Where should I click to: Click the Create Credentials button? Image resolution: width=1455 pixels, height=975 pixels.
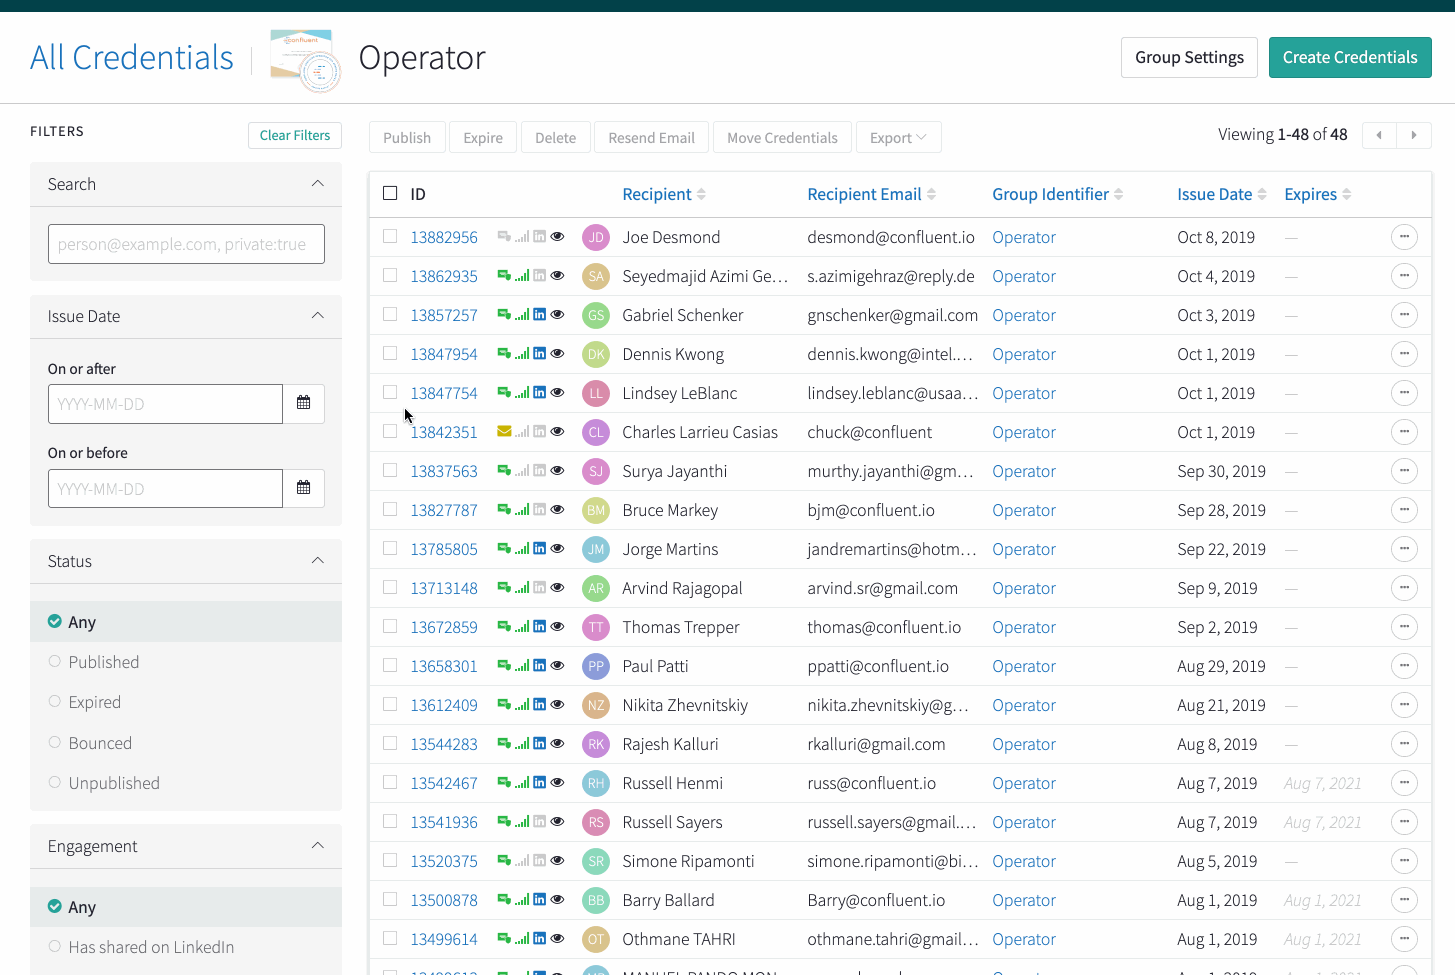[x=1349, y=58]
